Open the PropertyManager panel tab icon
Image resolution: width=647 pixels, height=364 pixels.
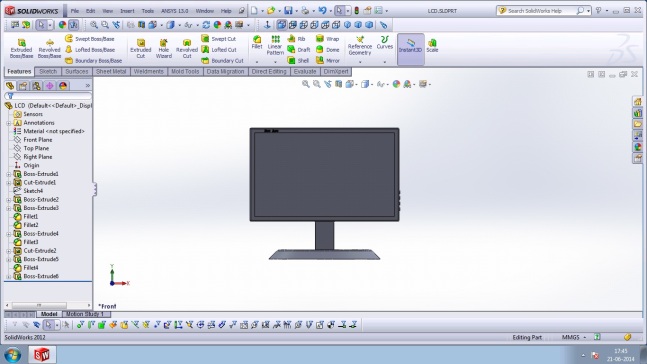[23, 86]
